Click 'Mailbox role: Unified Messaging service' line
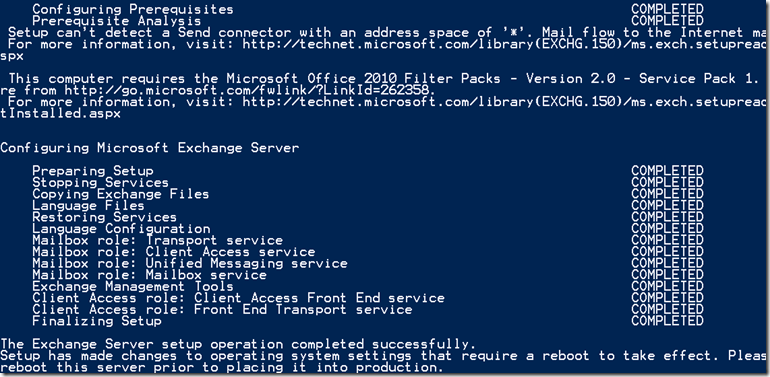 pos(190,264)
